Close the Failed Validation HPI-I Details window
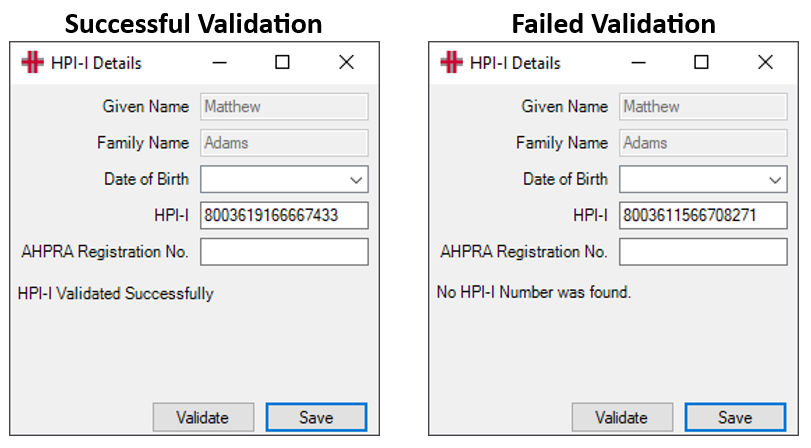This screenshot has height=448, width=811. [x=765, y=63]
